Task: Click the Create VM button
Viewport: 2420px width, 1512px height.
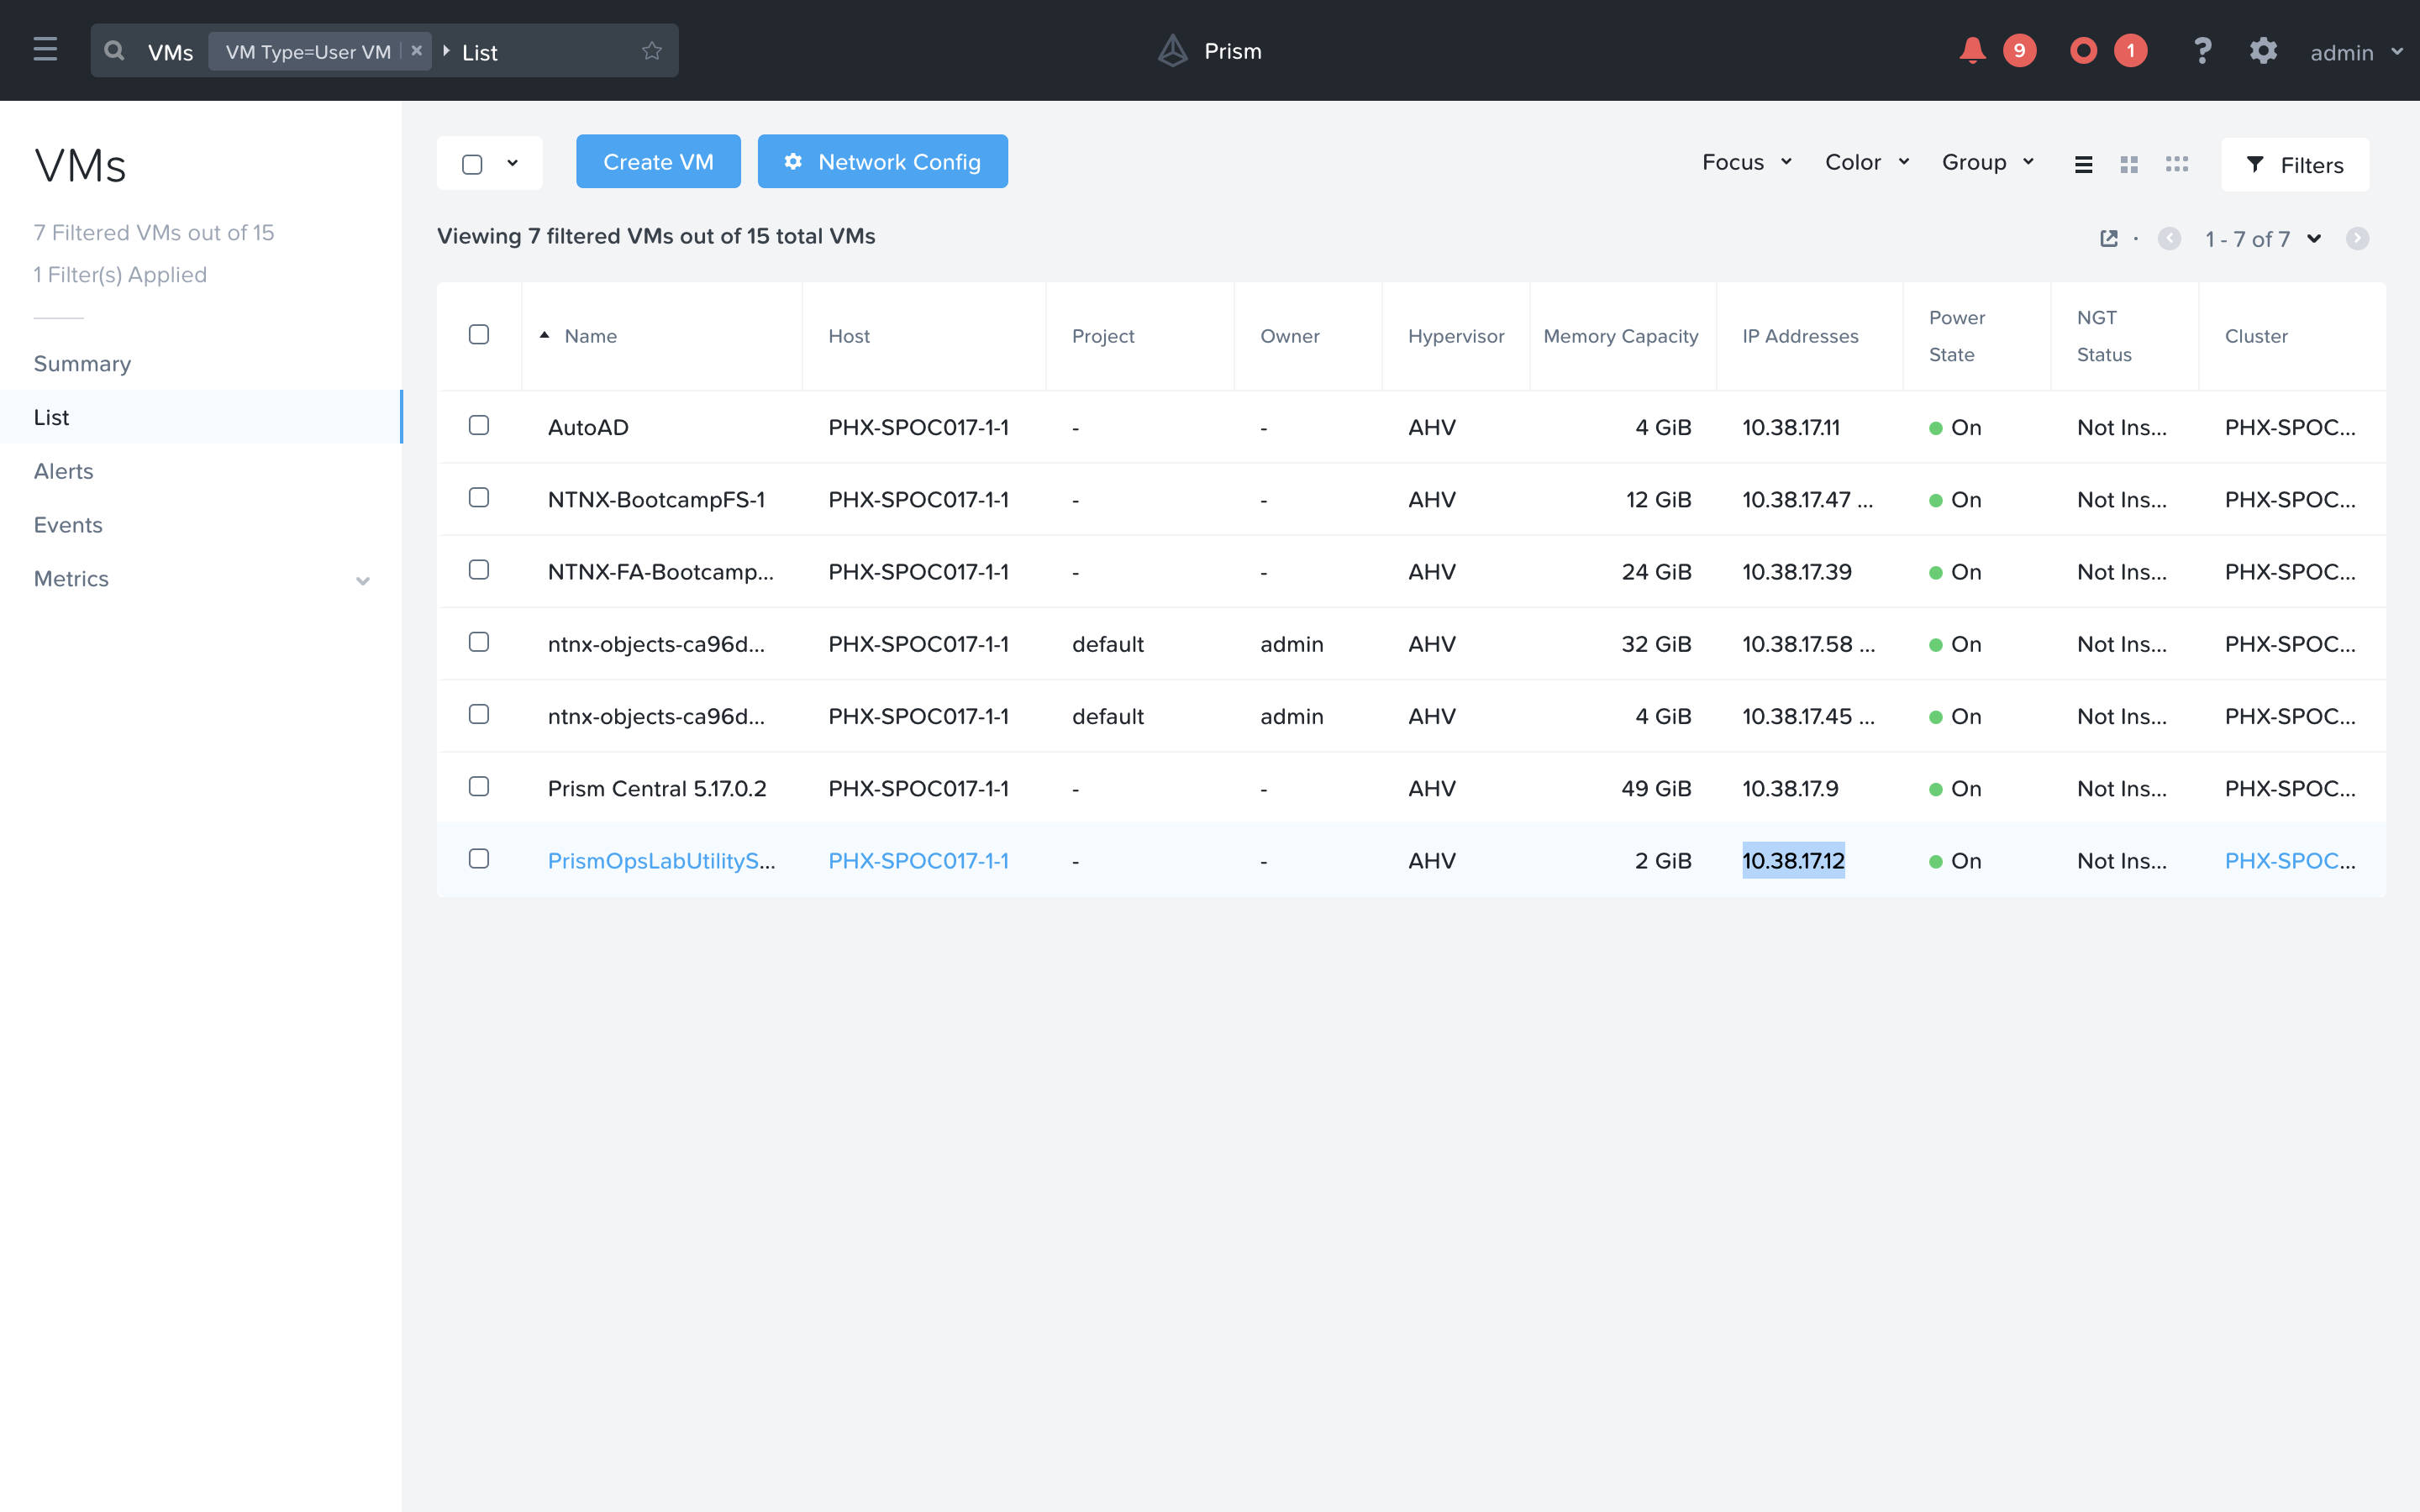Action: pyautogui.click(x=658, y=162)
